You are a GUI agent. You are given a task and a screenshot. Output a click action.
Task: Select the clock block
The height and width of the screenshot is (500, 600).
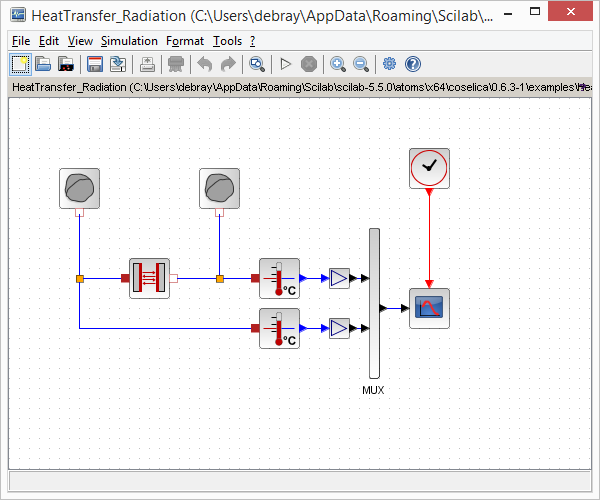click(429, 168)
